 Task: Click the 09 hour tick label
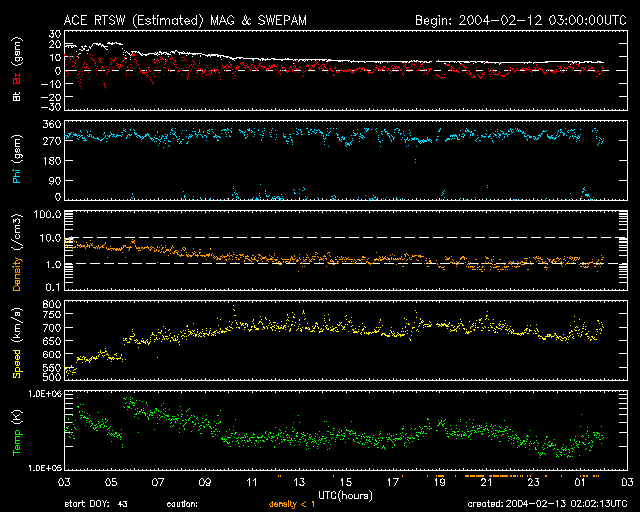coord(204,483)
